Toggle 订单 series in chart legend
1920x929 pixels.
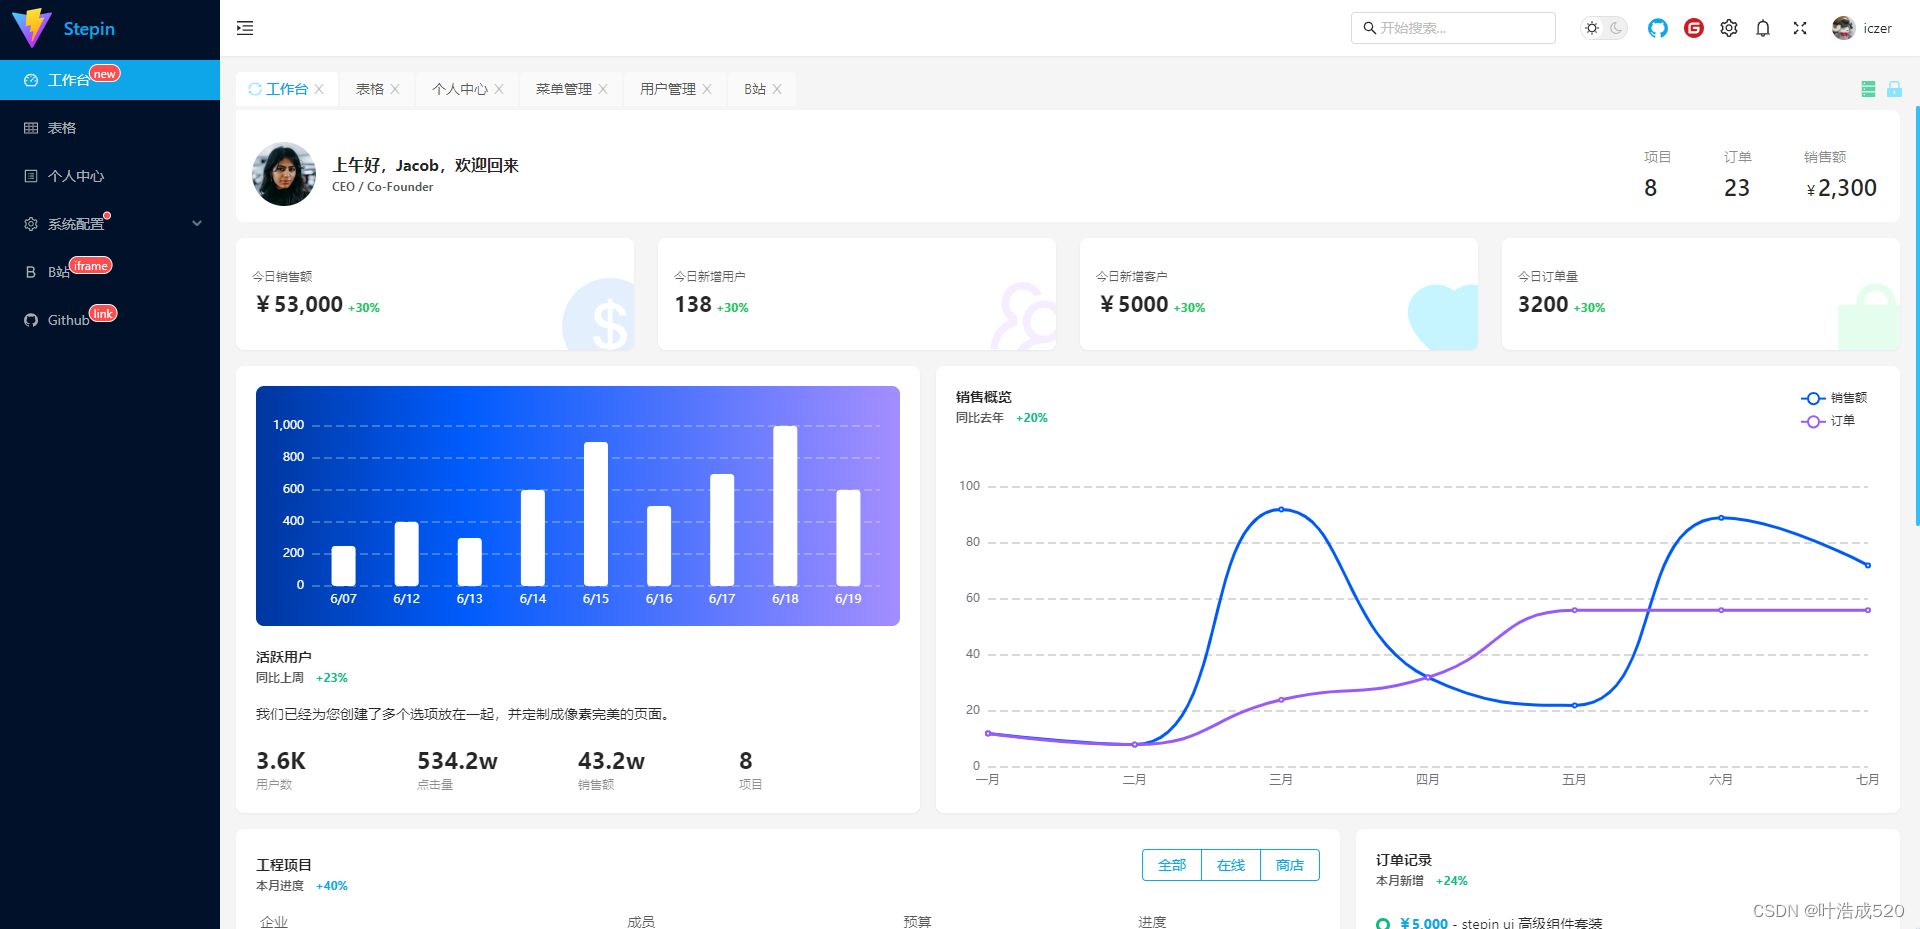pyautogui.click(x=1828, y=421)
